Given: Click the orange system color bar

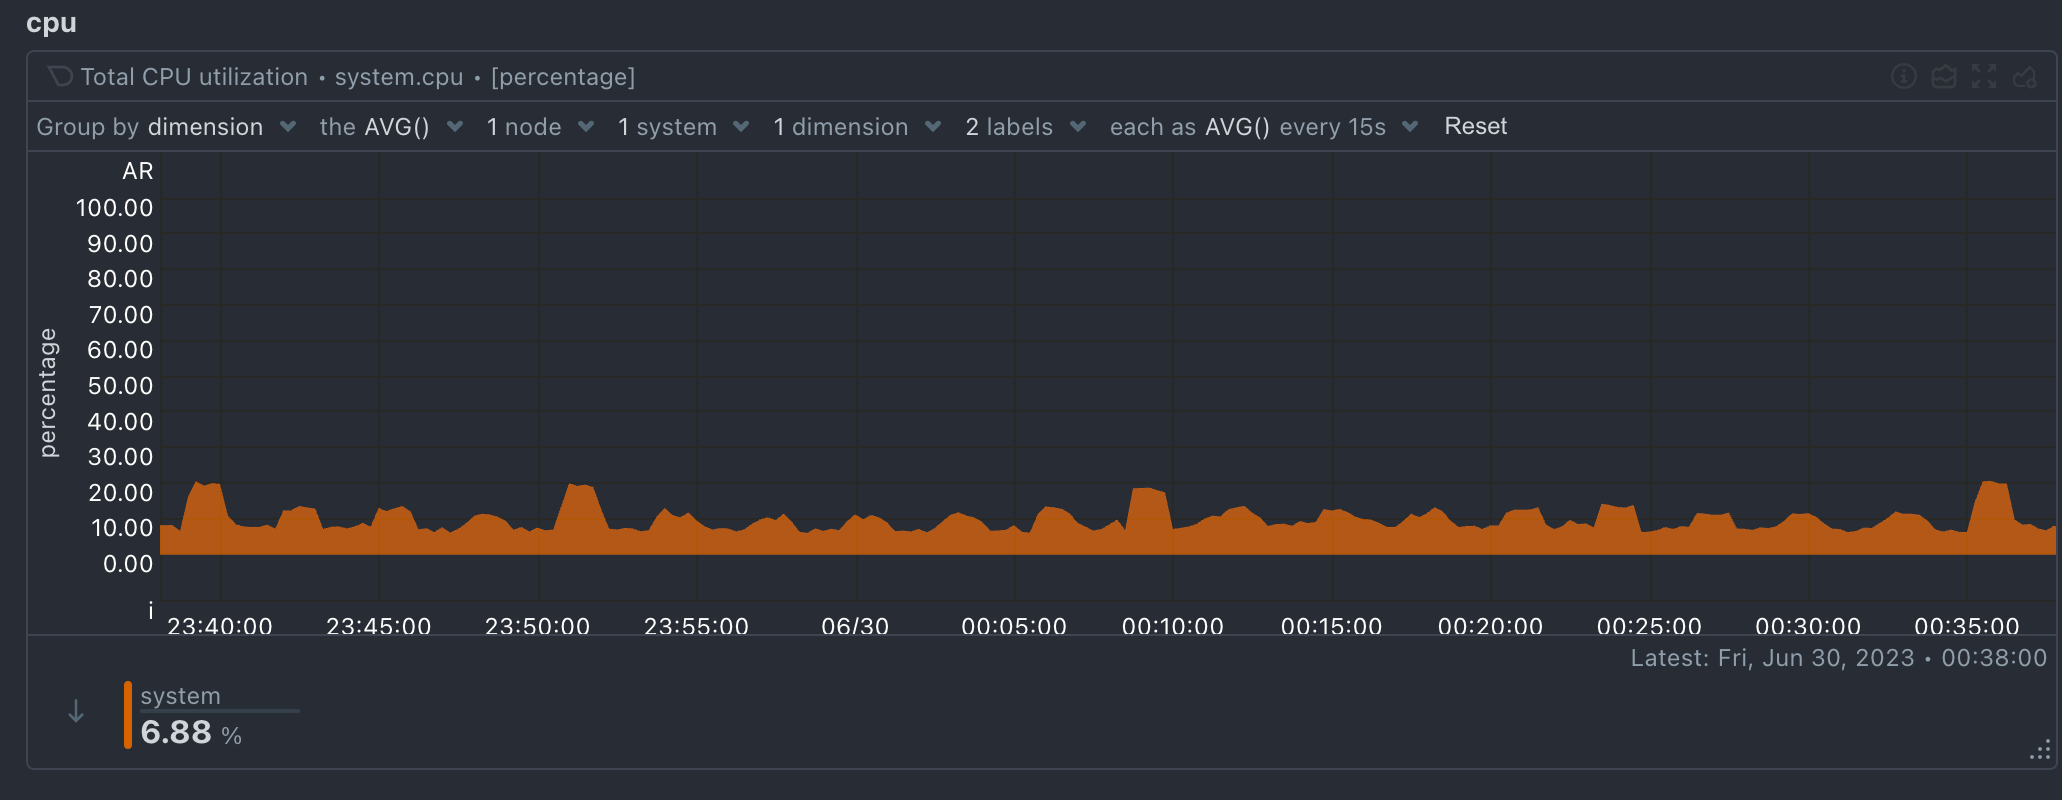Looking at the screenshot, I should point(128,714).
